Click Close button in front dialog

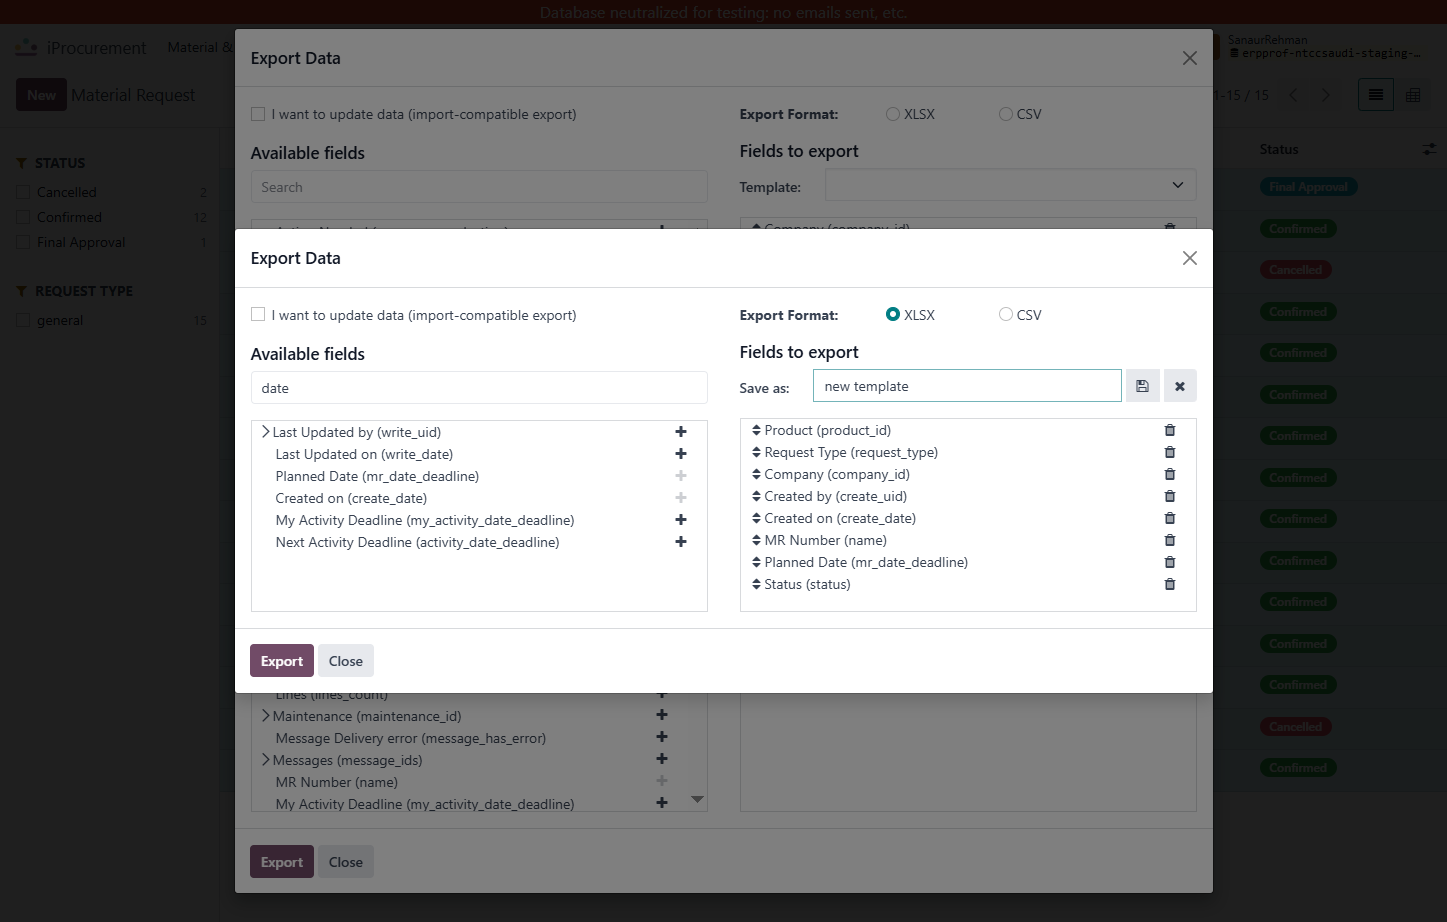coord(346,661)
